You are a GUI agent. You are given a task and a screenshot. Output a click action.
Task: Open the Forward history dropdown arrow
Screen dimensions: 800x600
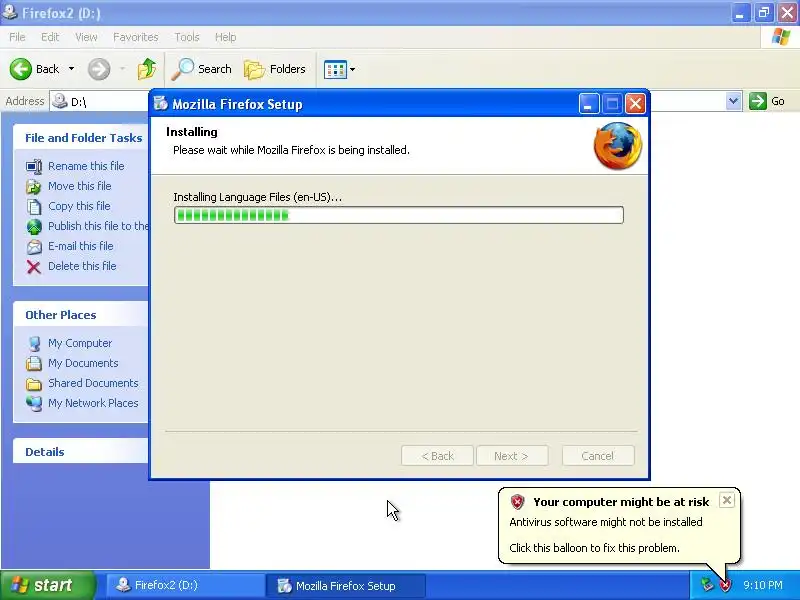(122, 69)
